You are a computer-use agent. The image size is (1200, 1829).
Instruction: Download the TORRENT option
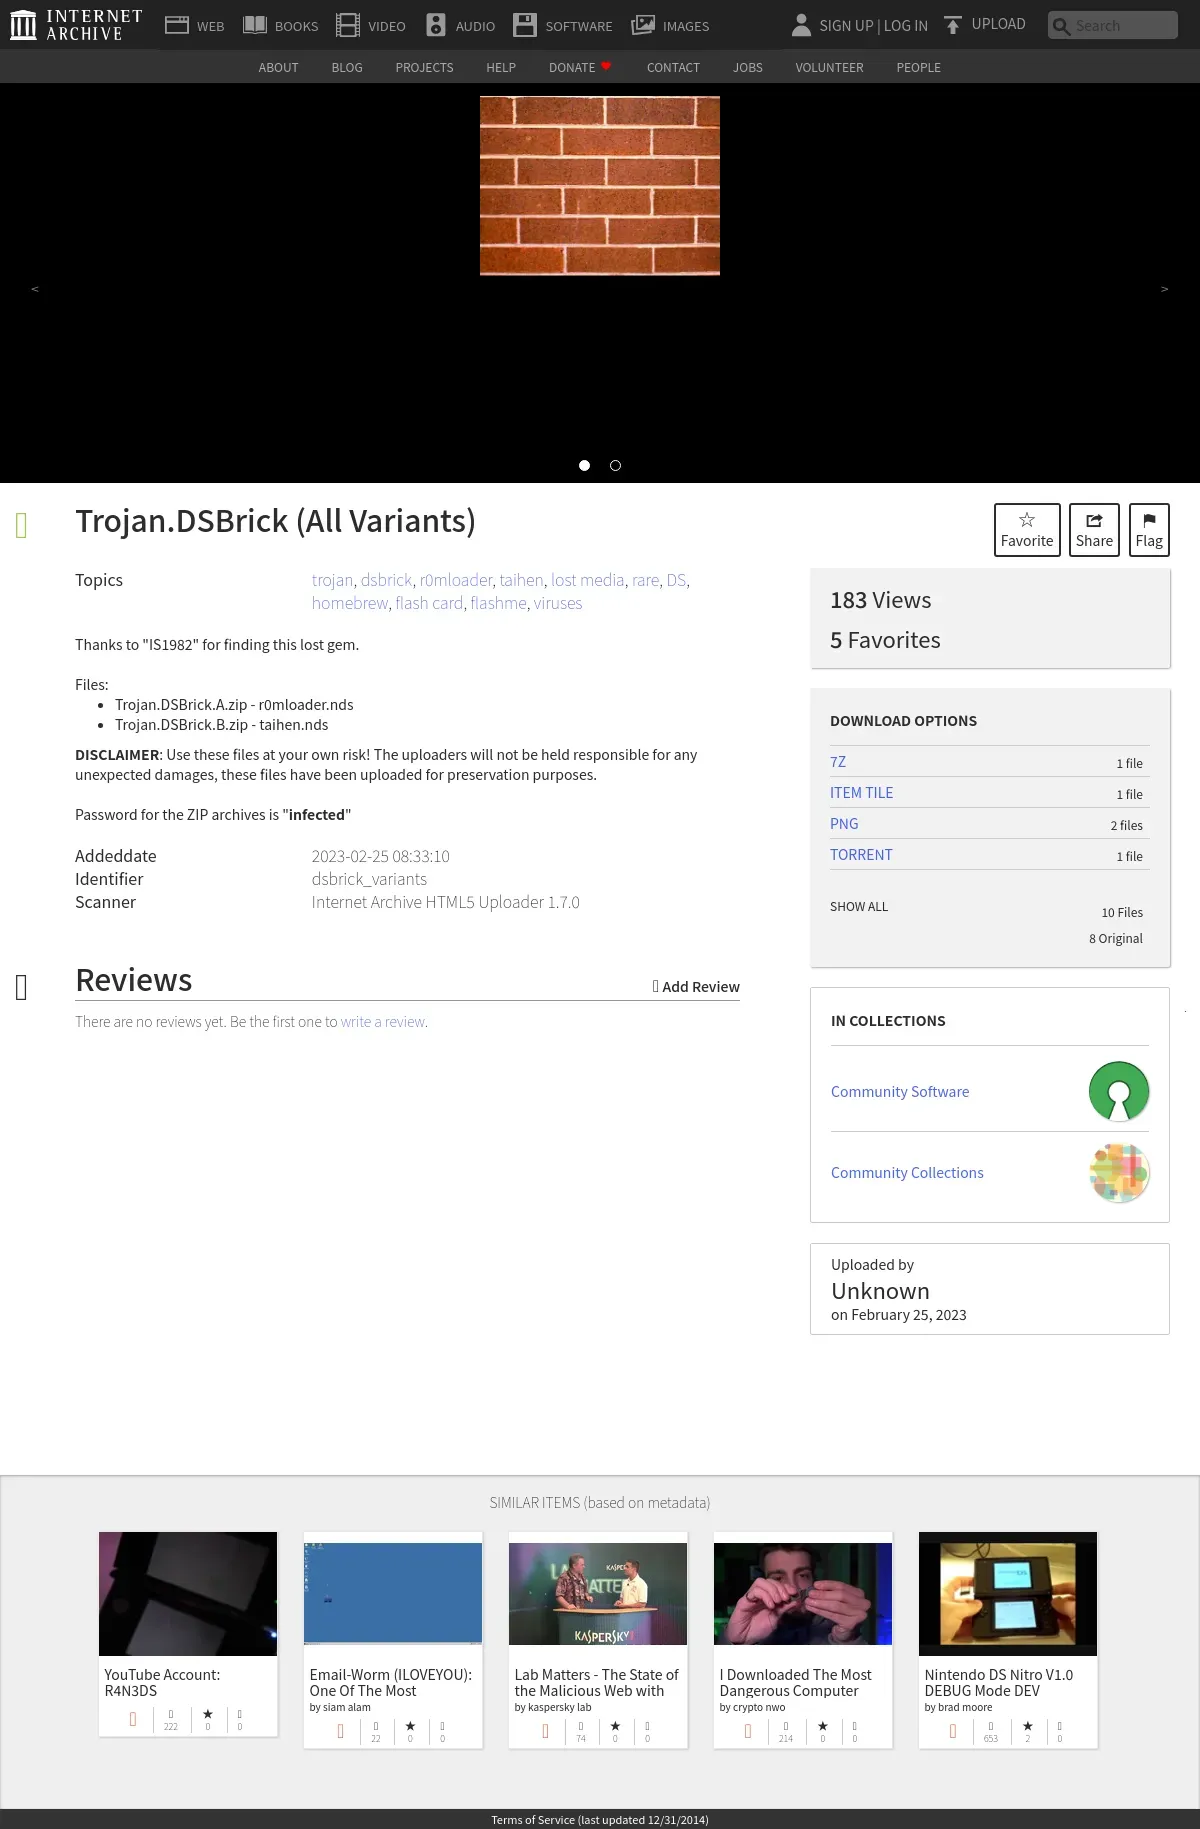[x=861, y=854]
